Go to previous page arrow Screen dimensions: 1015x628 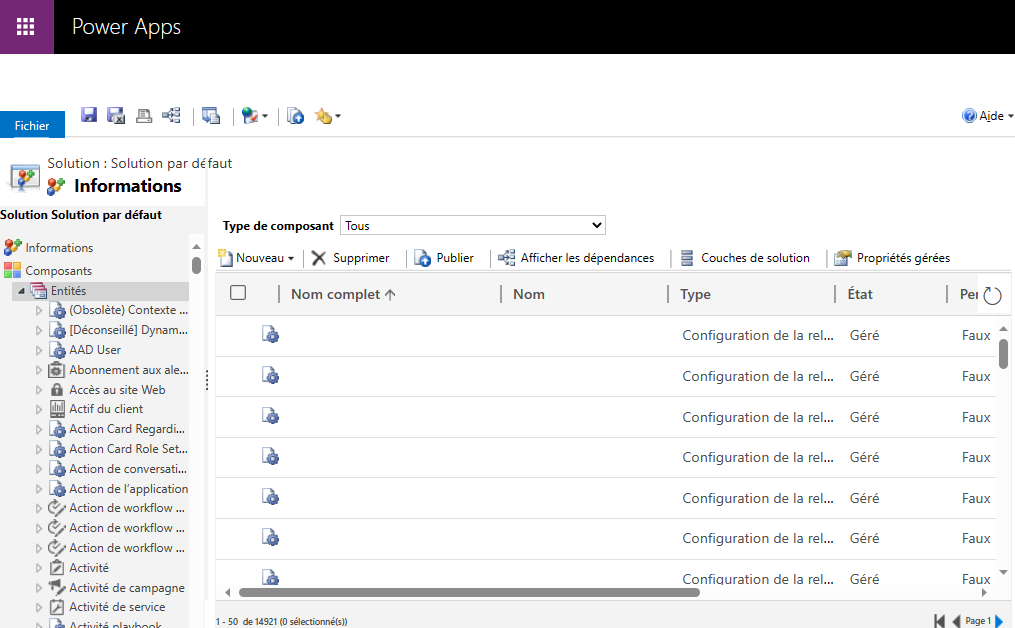(x=955, y=620)
